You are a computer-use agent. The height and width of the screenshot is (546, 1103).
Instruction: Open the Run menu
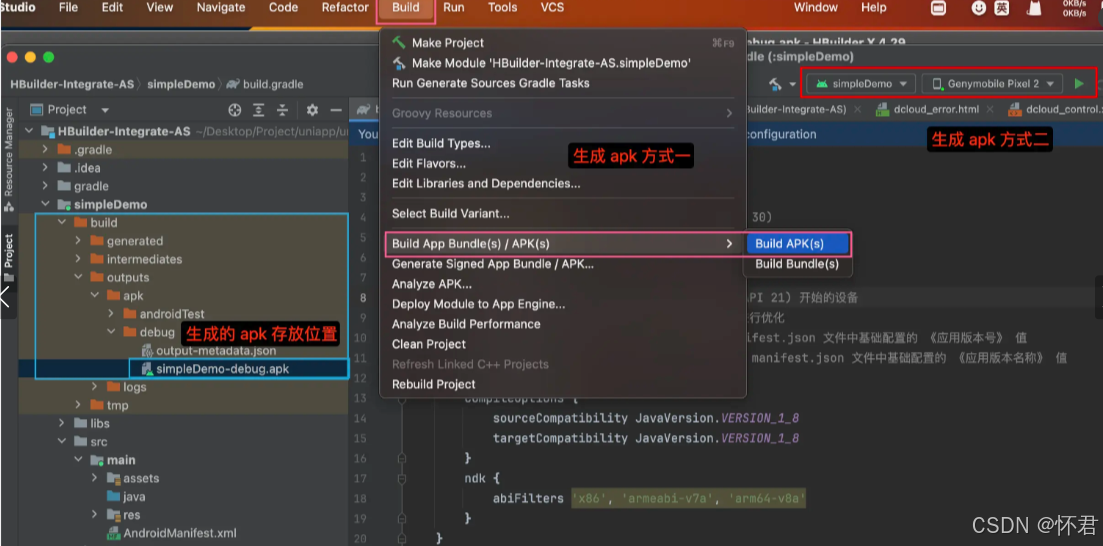(x=453, y=8)
